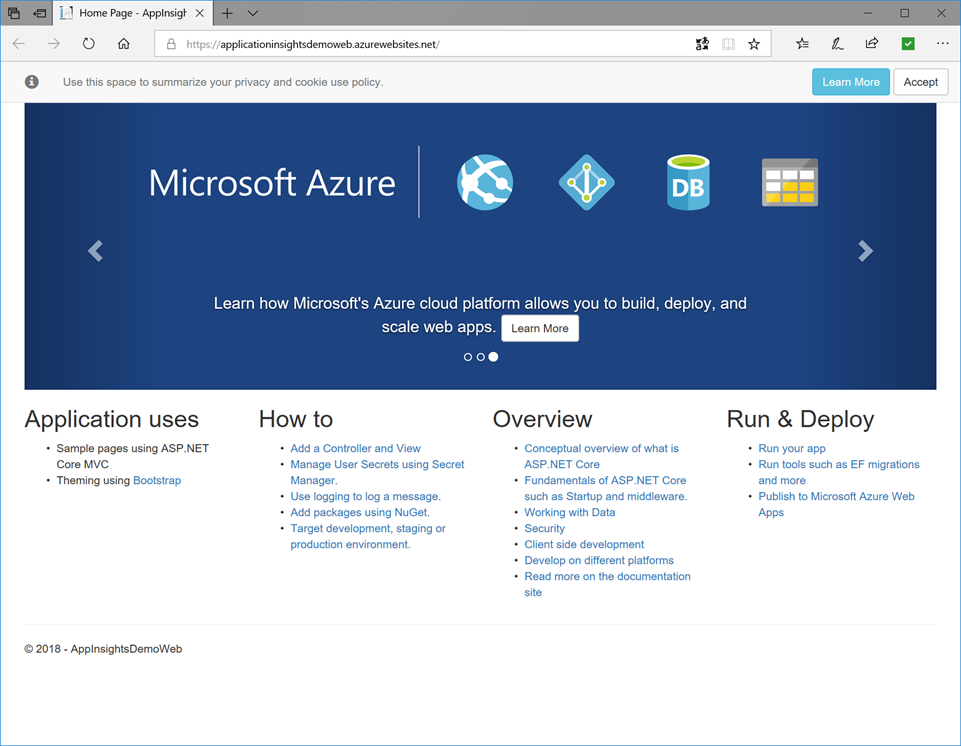Open Run your app link
The image size is (961, 746).
click(x=792, y=448)
